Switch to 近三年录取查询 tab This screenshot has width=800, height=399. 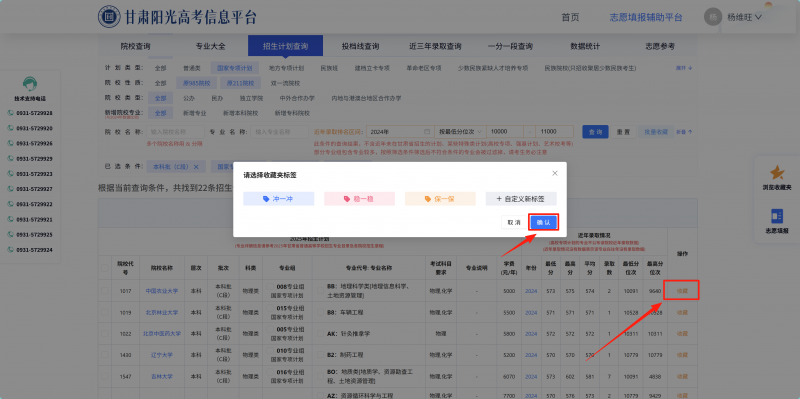[x=435, y=46]
